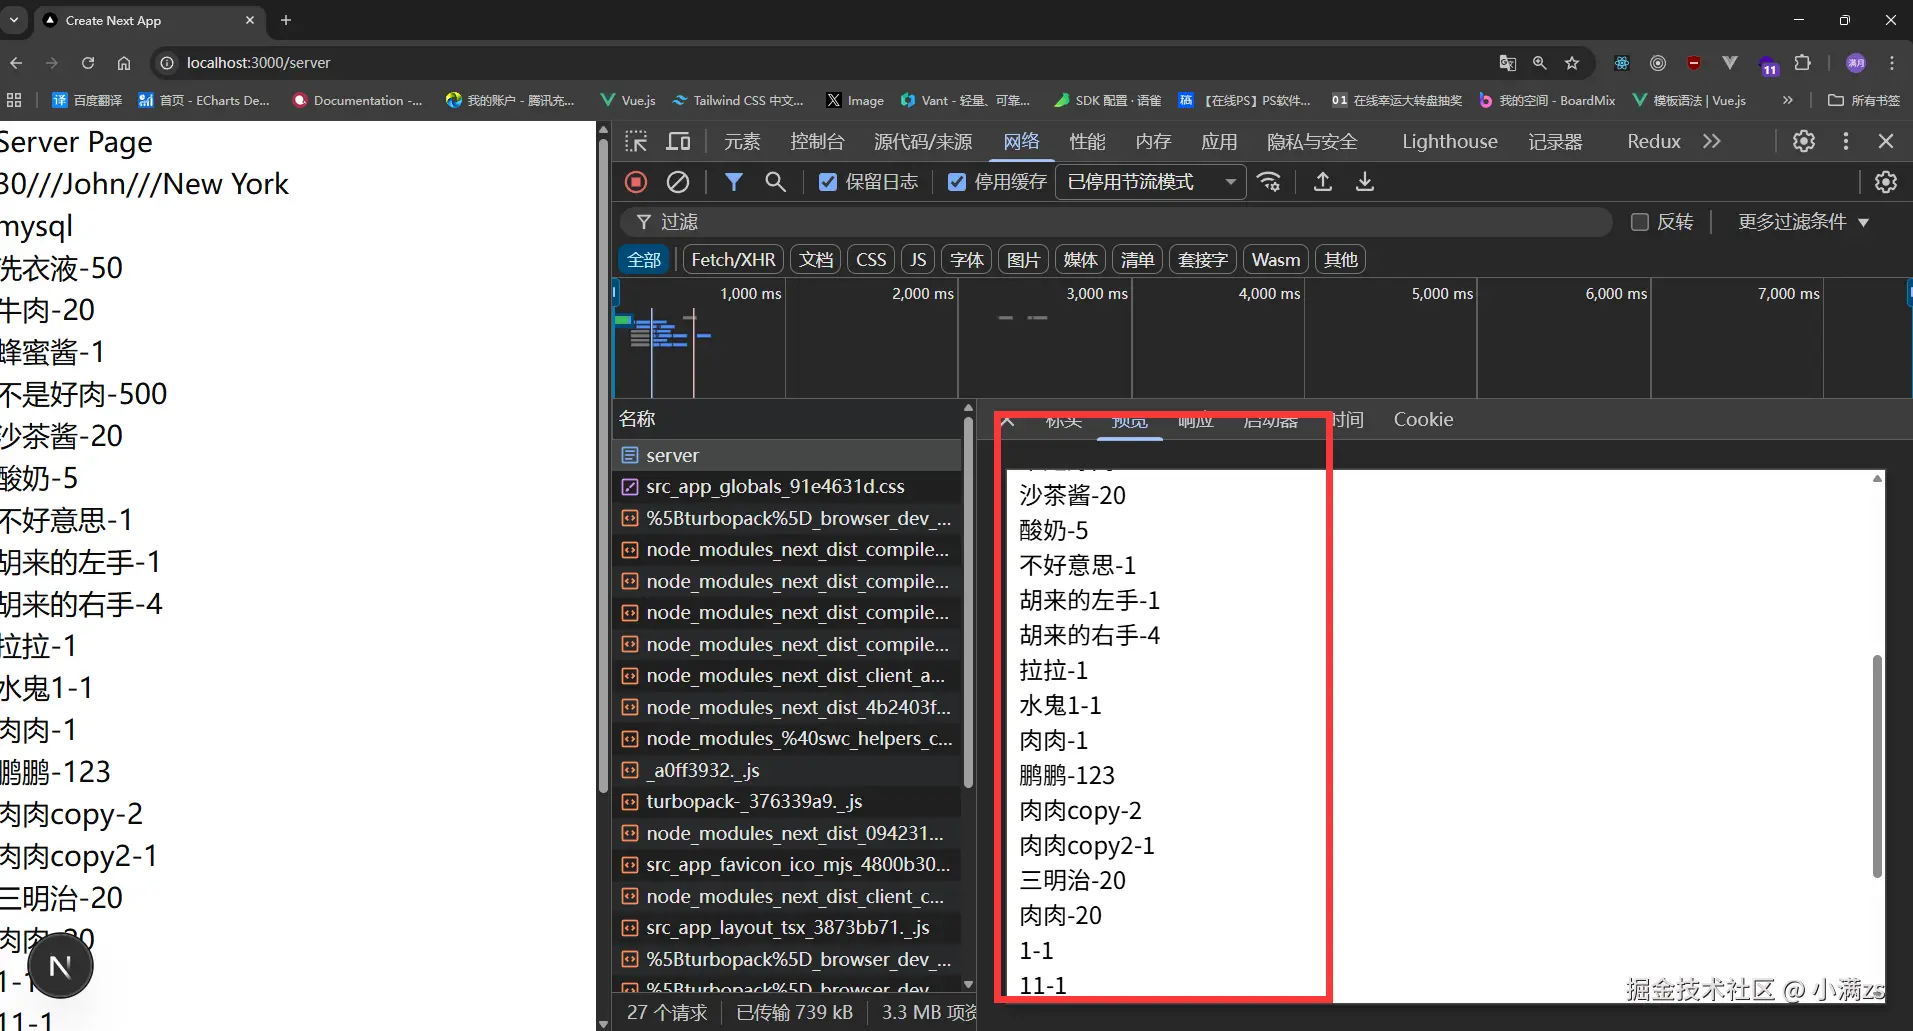This screenshot has width=1913, height=1031.
Task: Click the inspect element picker icon
Action: click(636, 142)
